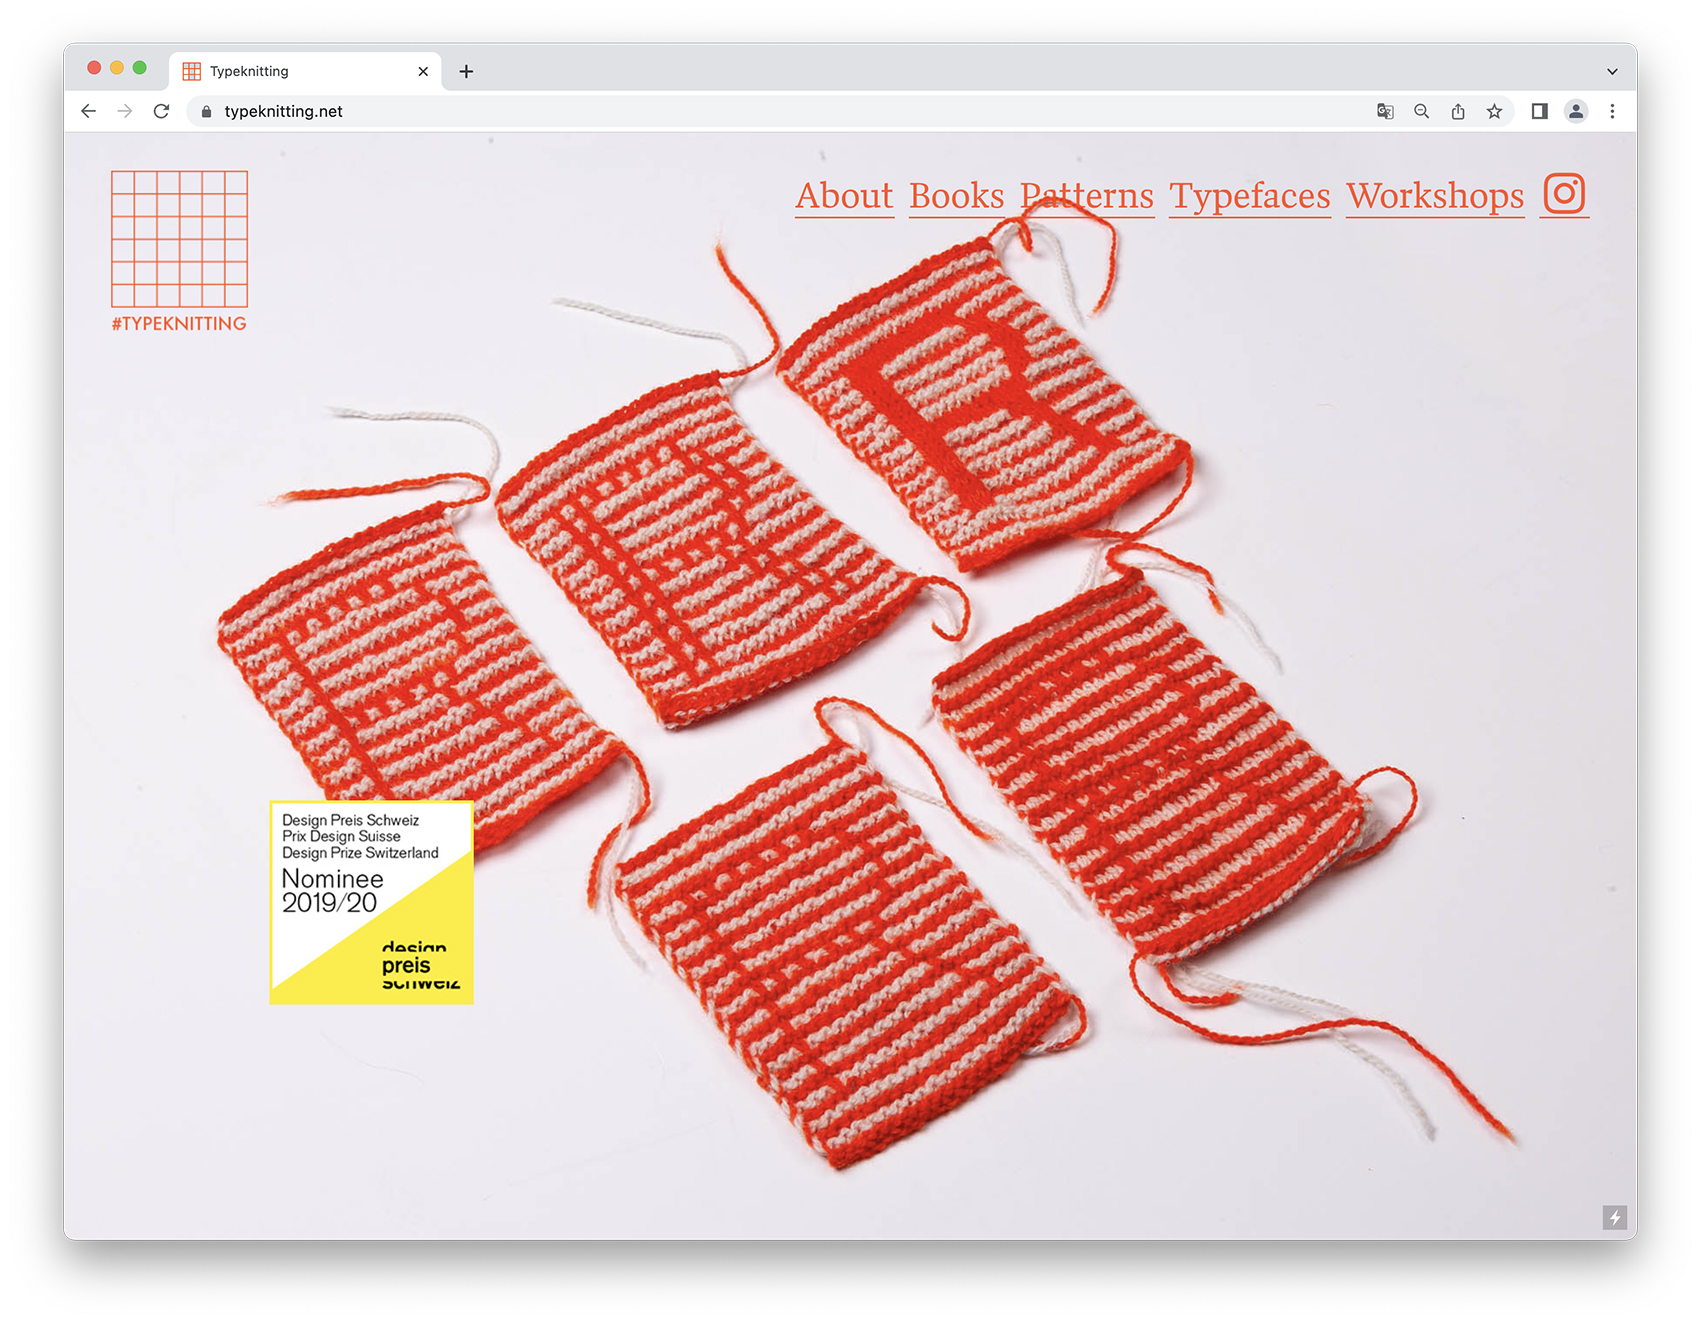Viewport: 1701px width, 1324px height.
Task: Open the translate page icon
Action: [x=1385, y=111]
